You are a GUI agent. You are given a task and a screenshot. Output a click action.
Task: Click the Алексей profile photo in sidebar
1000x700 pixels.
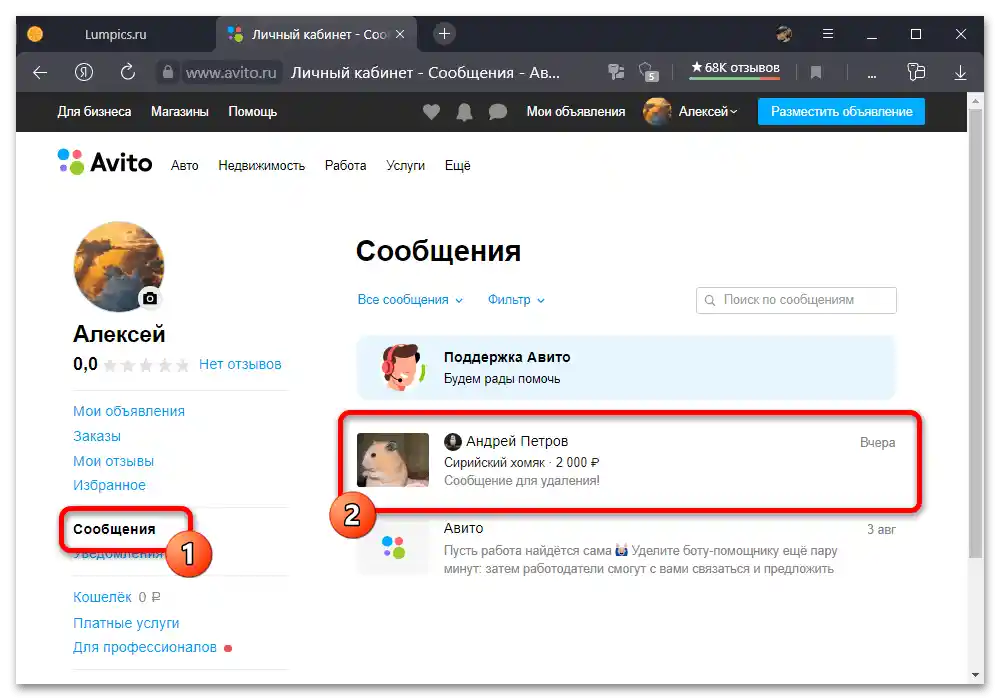coord(119,266)
